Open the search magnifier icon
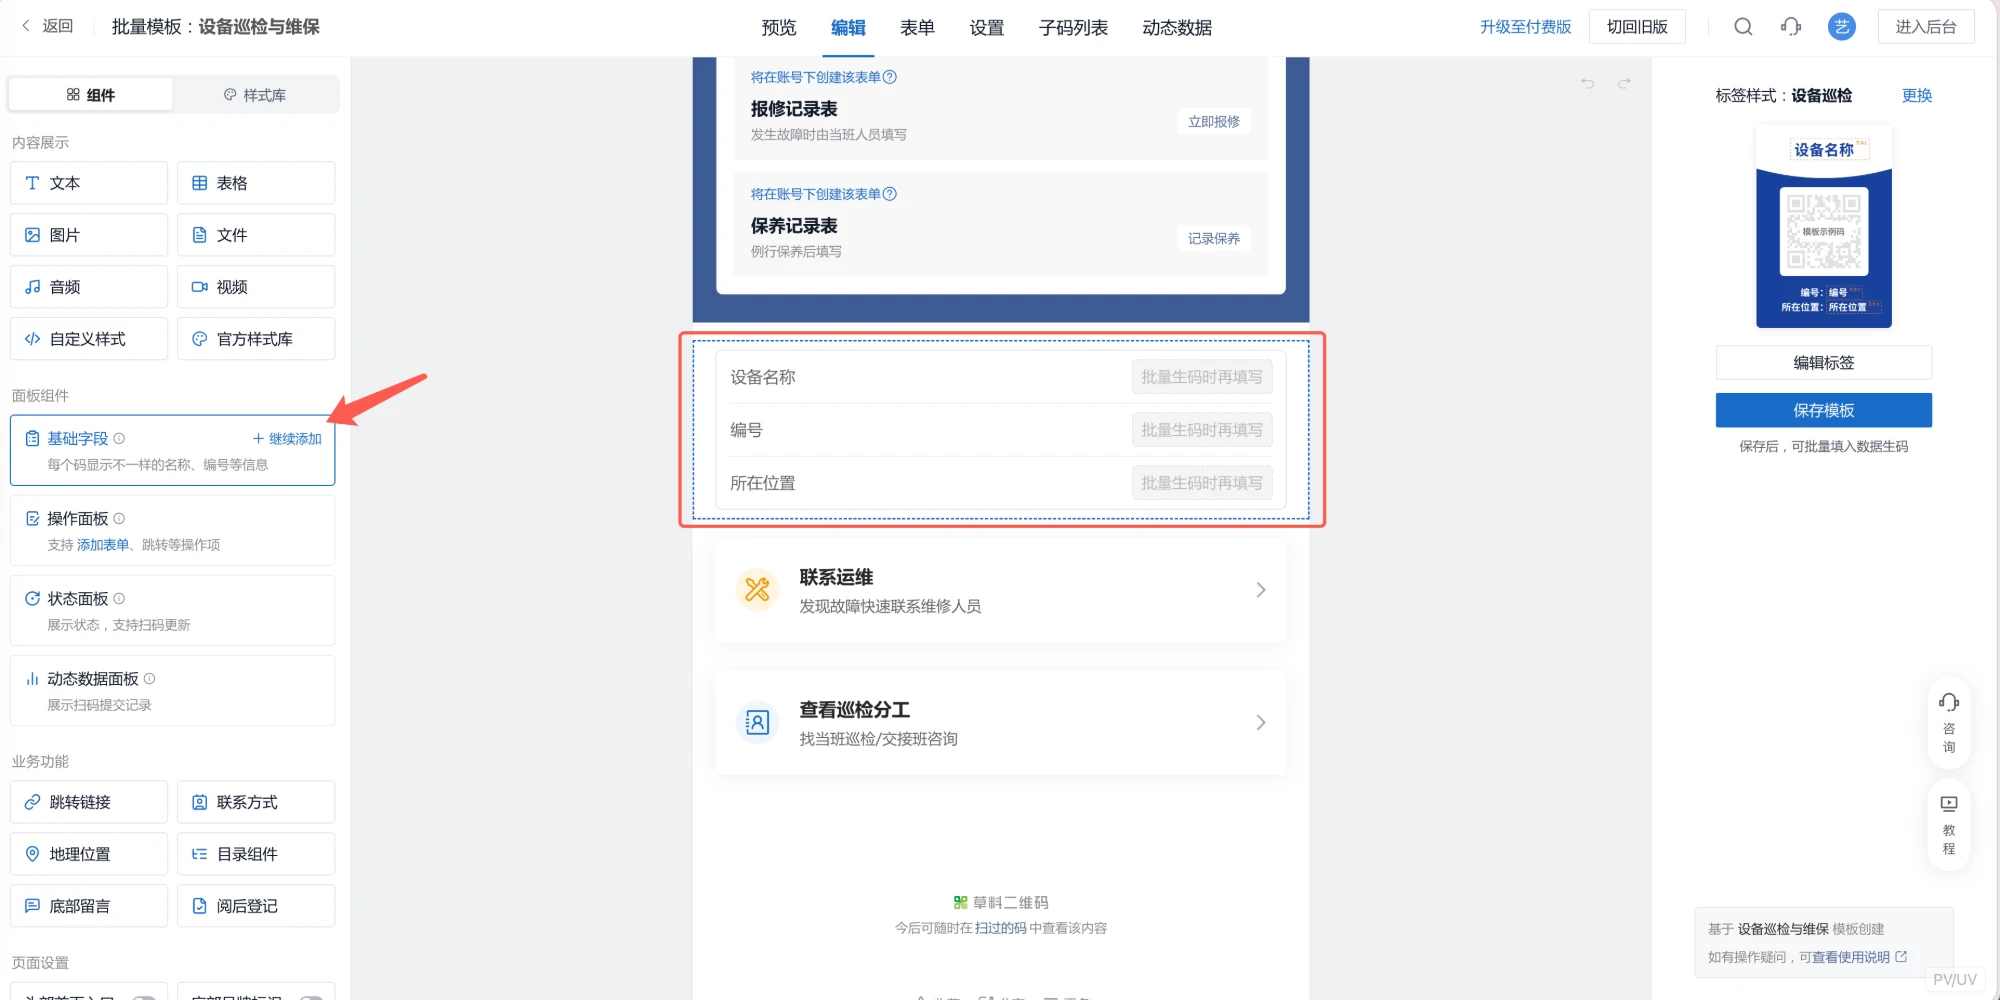Viewport: 2000px width, 1000px height. (1743, 27)
